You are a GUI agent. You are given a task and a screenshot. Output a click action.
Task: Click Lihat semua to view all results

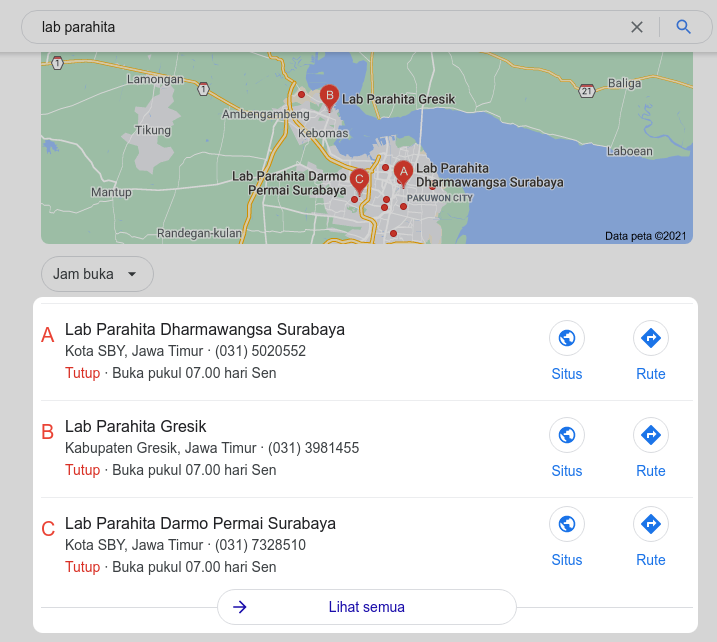[x=366, y=607]
